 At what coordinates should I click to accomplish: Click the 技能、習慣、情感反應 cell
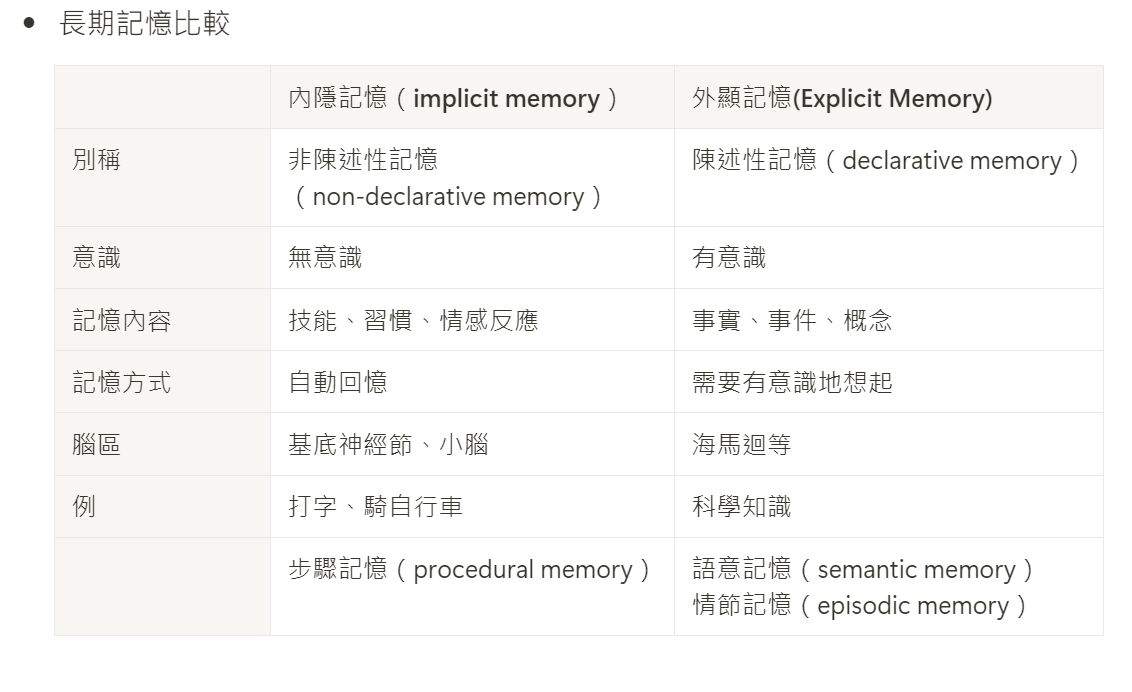click(x=413, y=320)
